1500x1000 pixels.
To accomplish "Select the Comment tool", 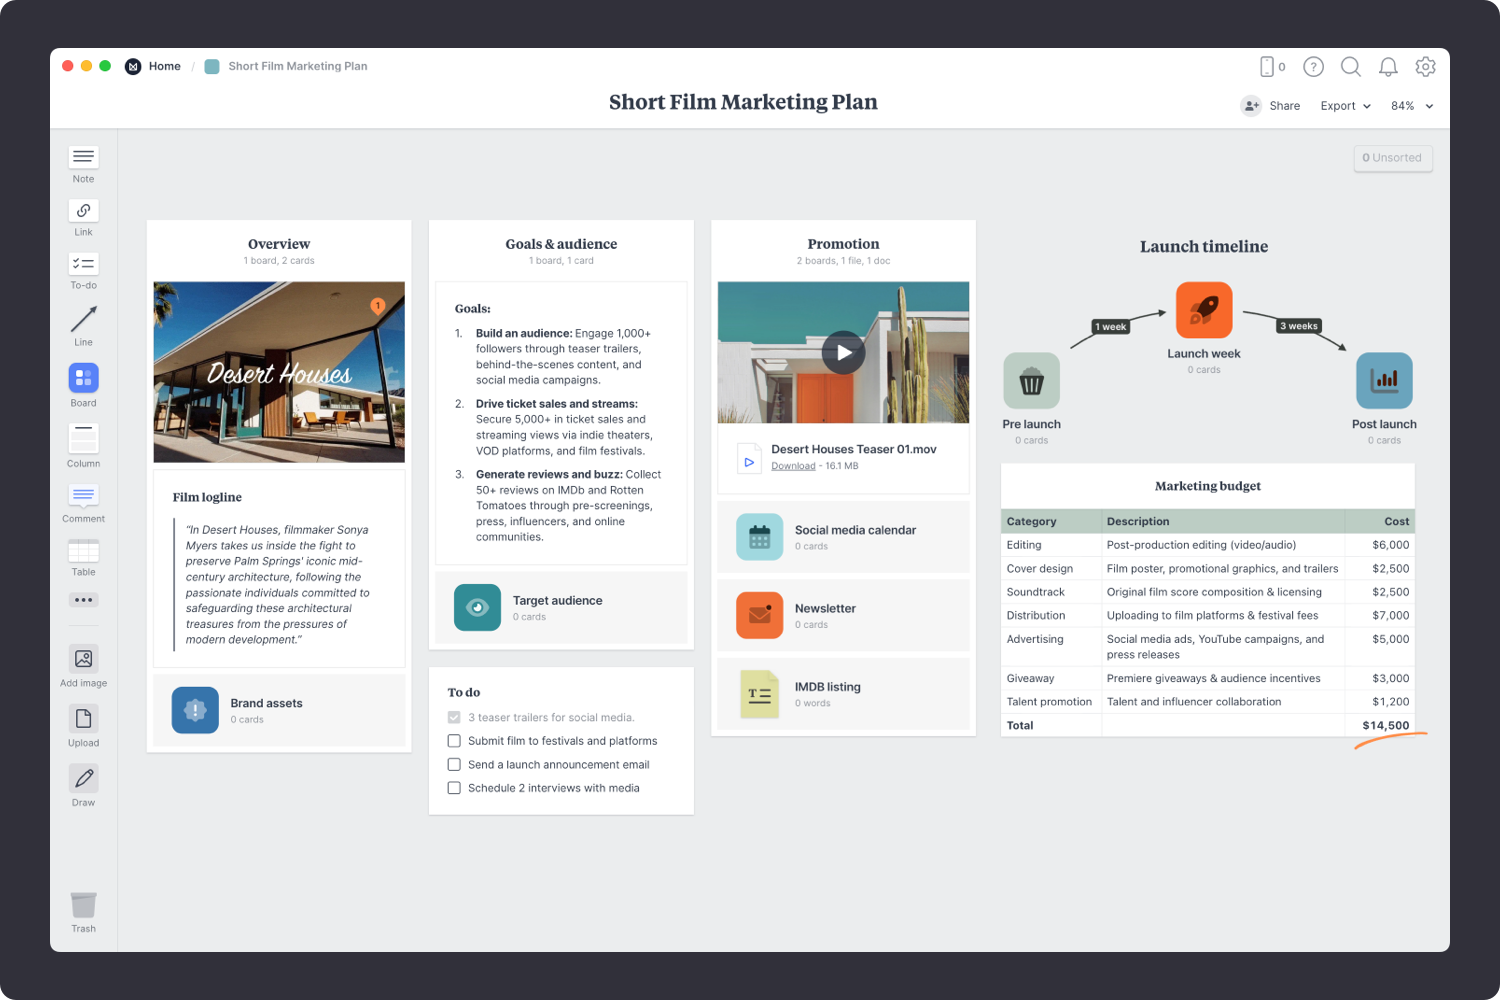I will [x=83, y=497].
